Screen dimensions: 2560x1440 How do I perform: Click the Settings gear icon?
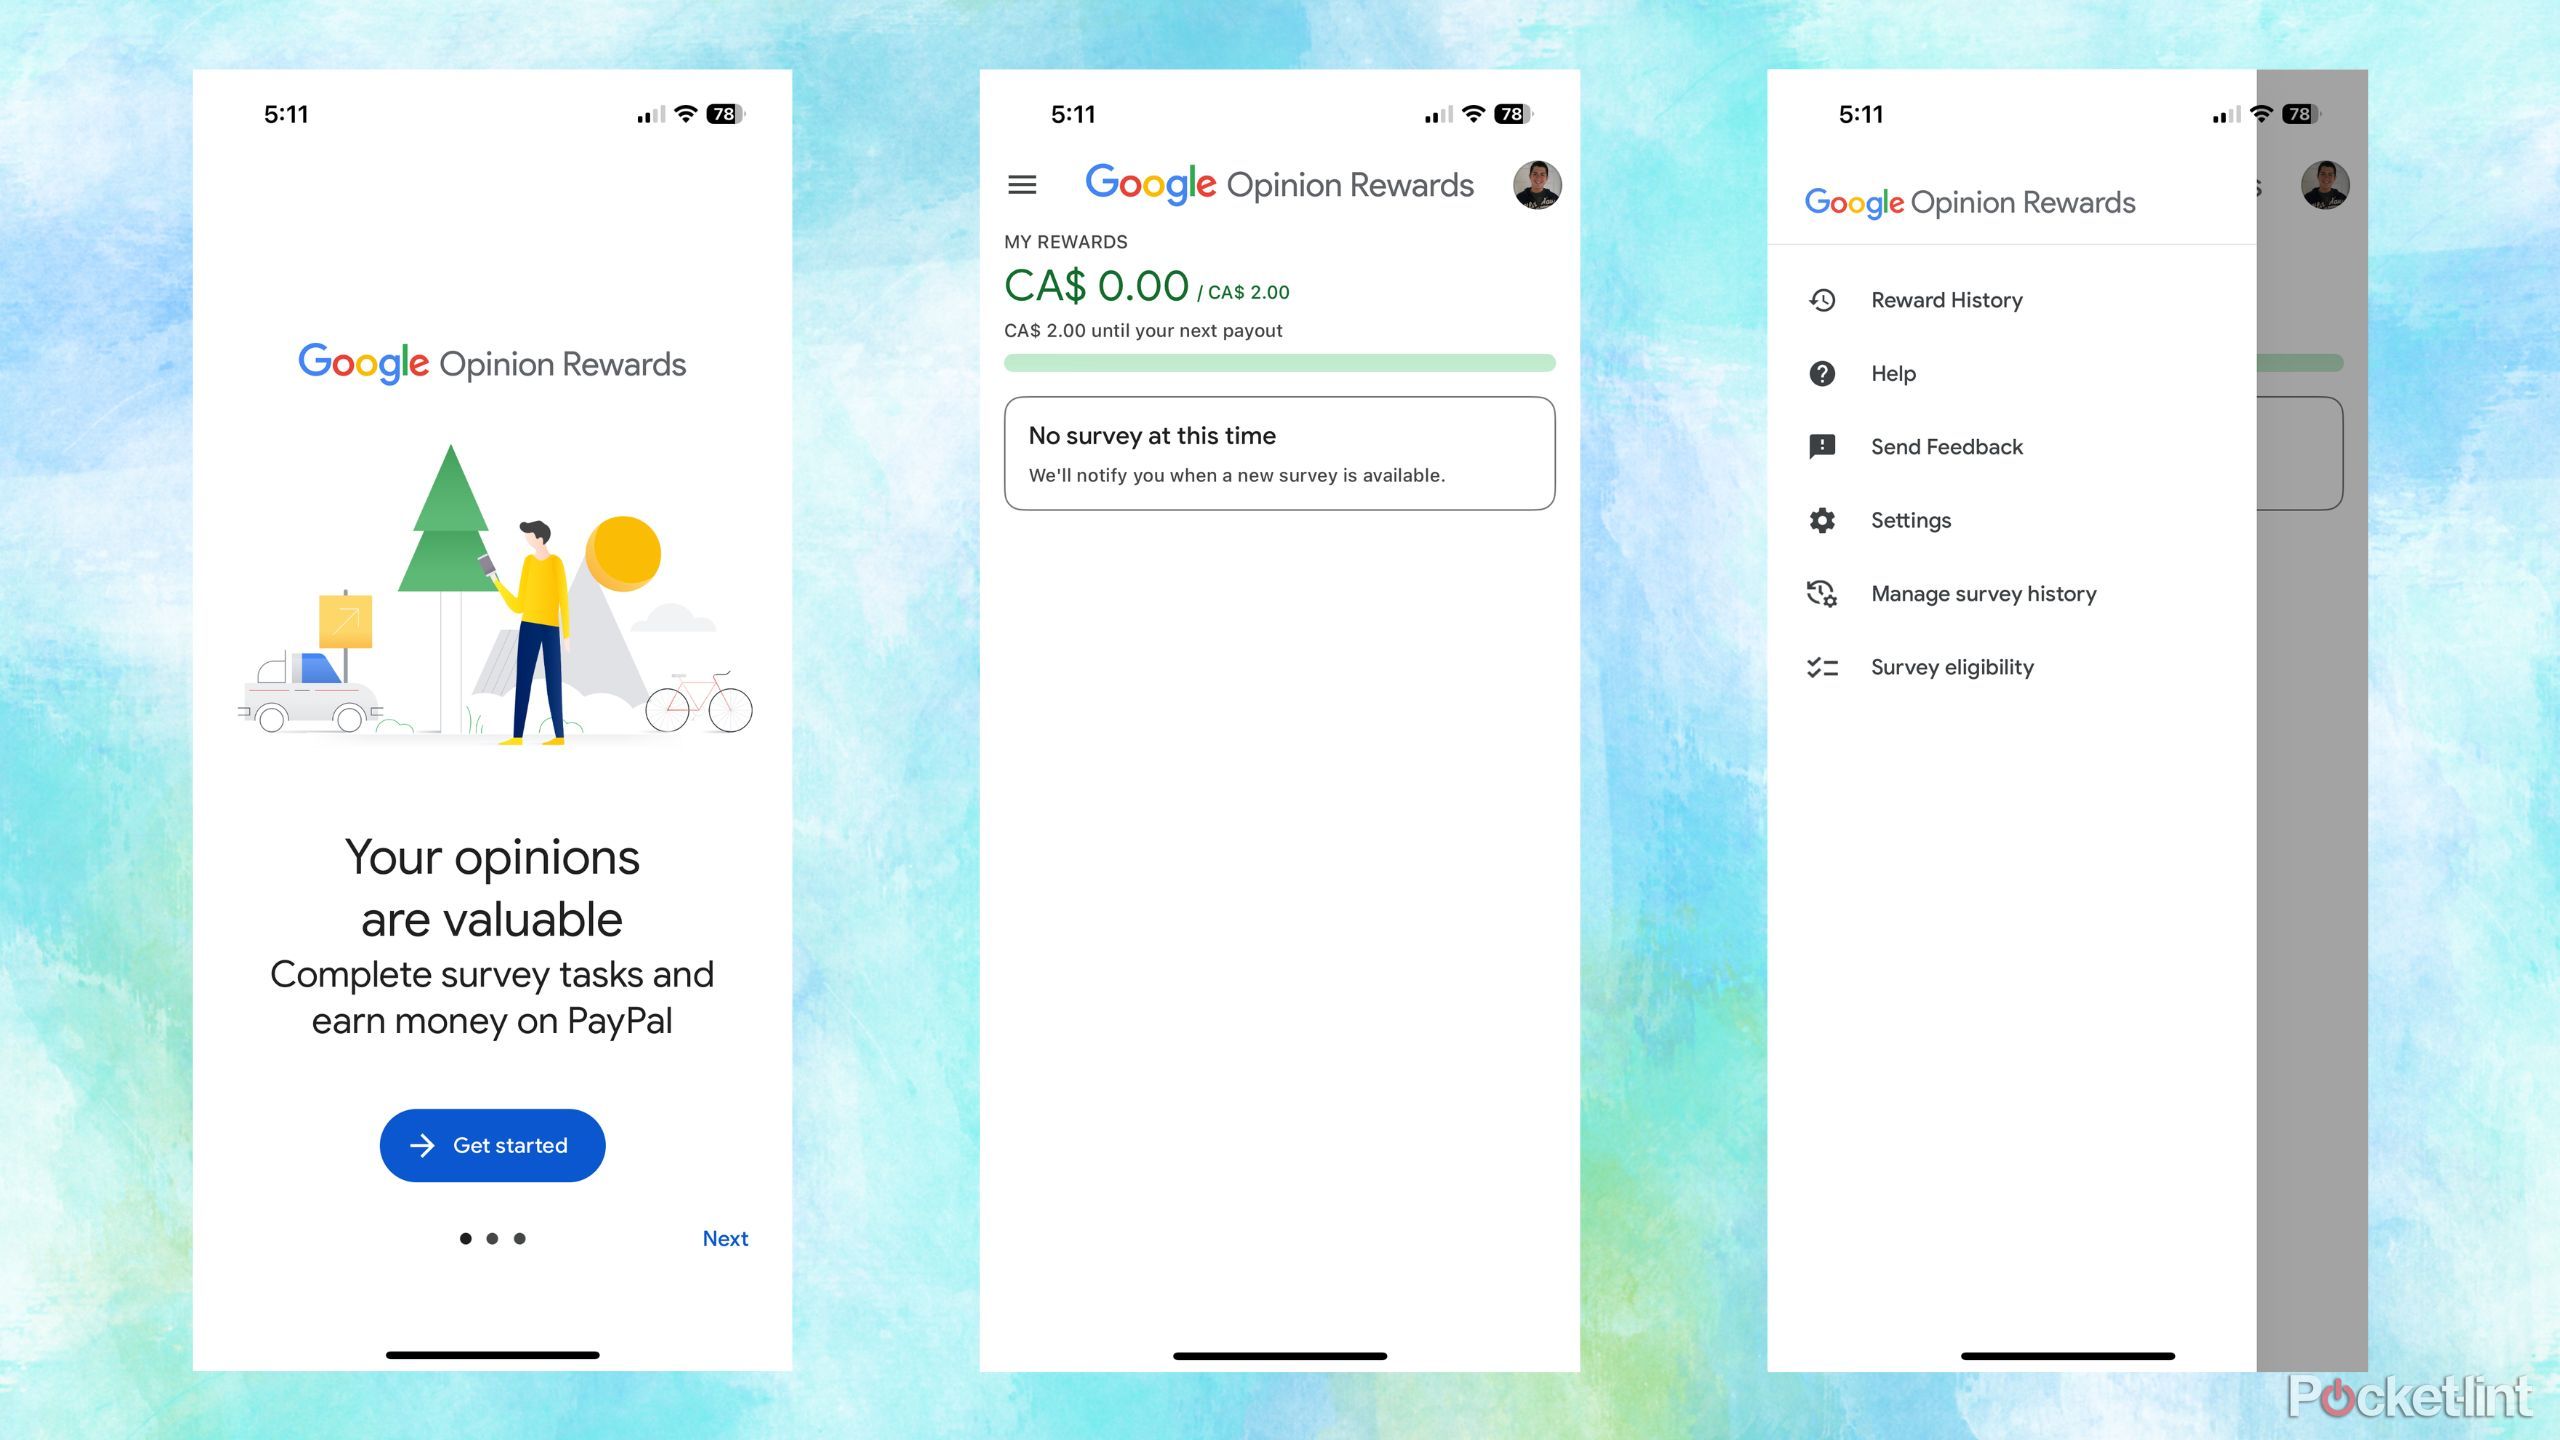click(x=1823, y=519)
